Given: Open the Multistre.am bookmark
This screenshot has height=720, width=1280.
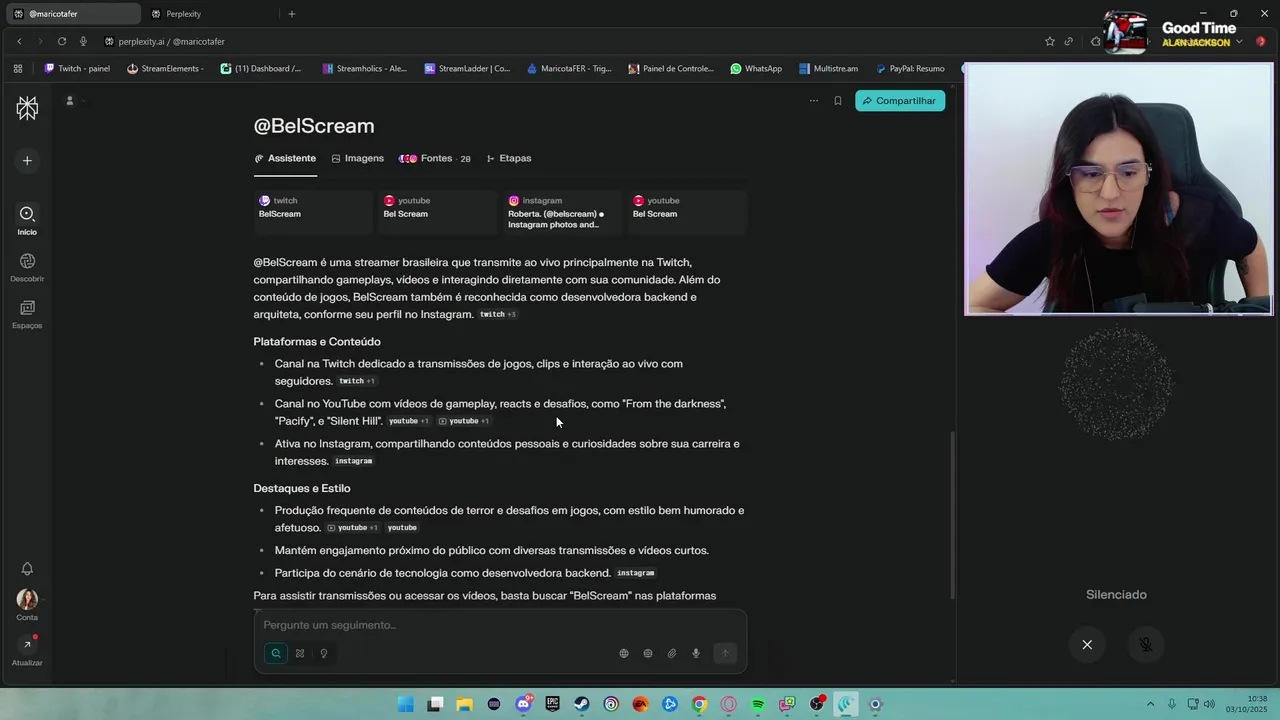Looking at the screenshot, I should (x=829, y=69).
